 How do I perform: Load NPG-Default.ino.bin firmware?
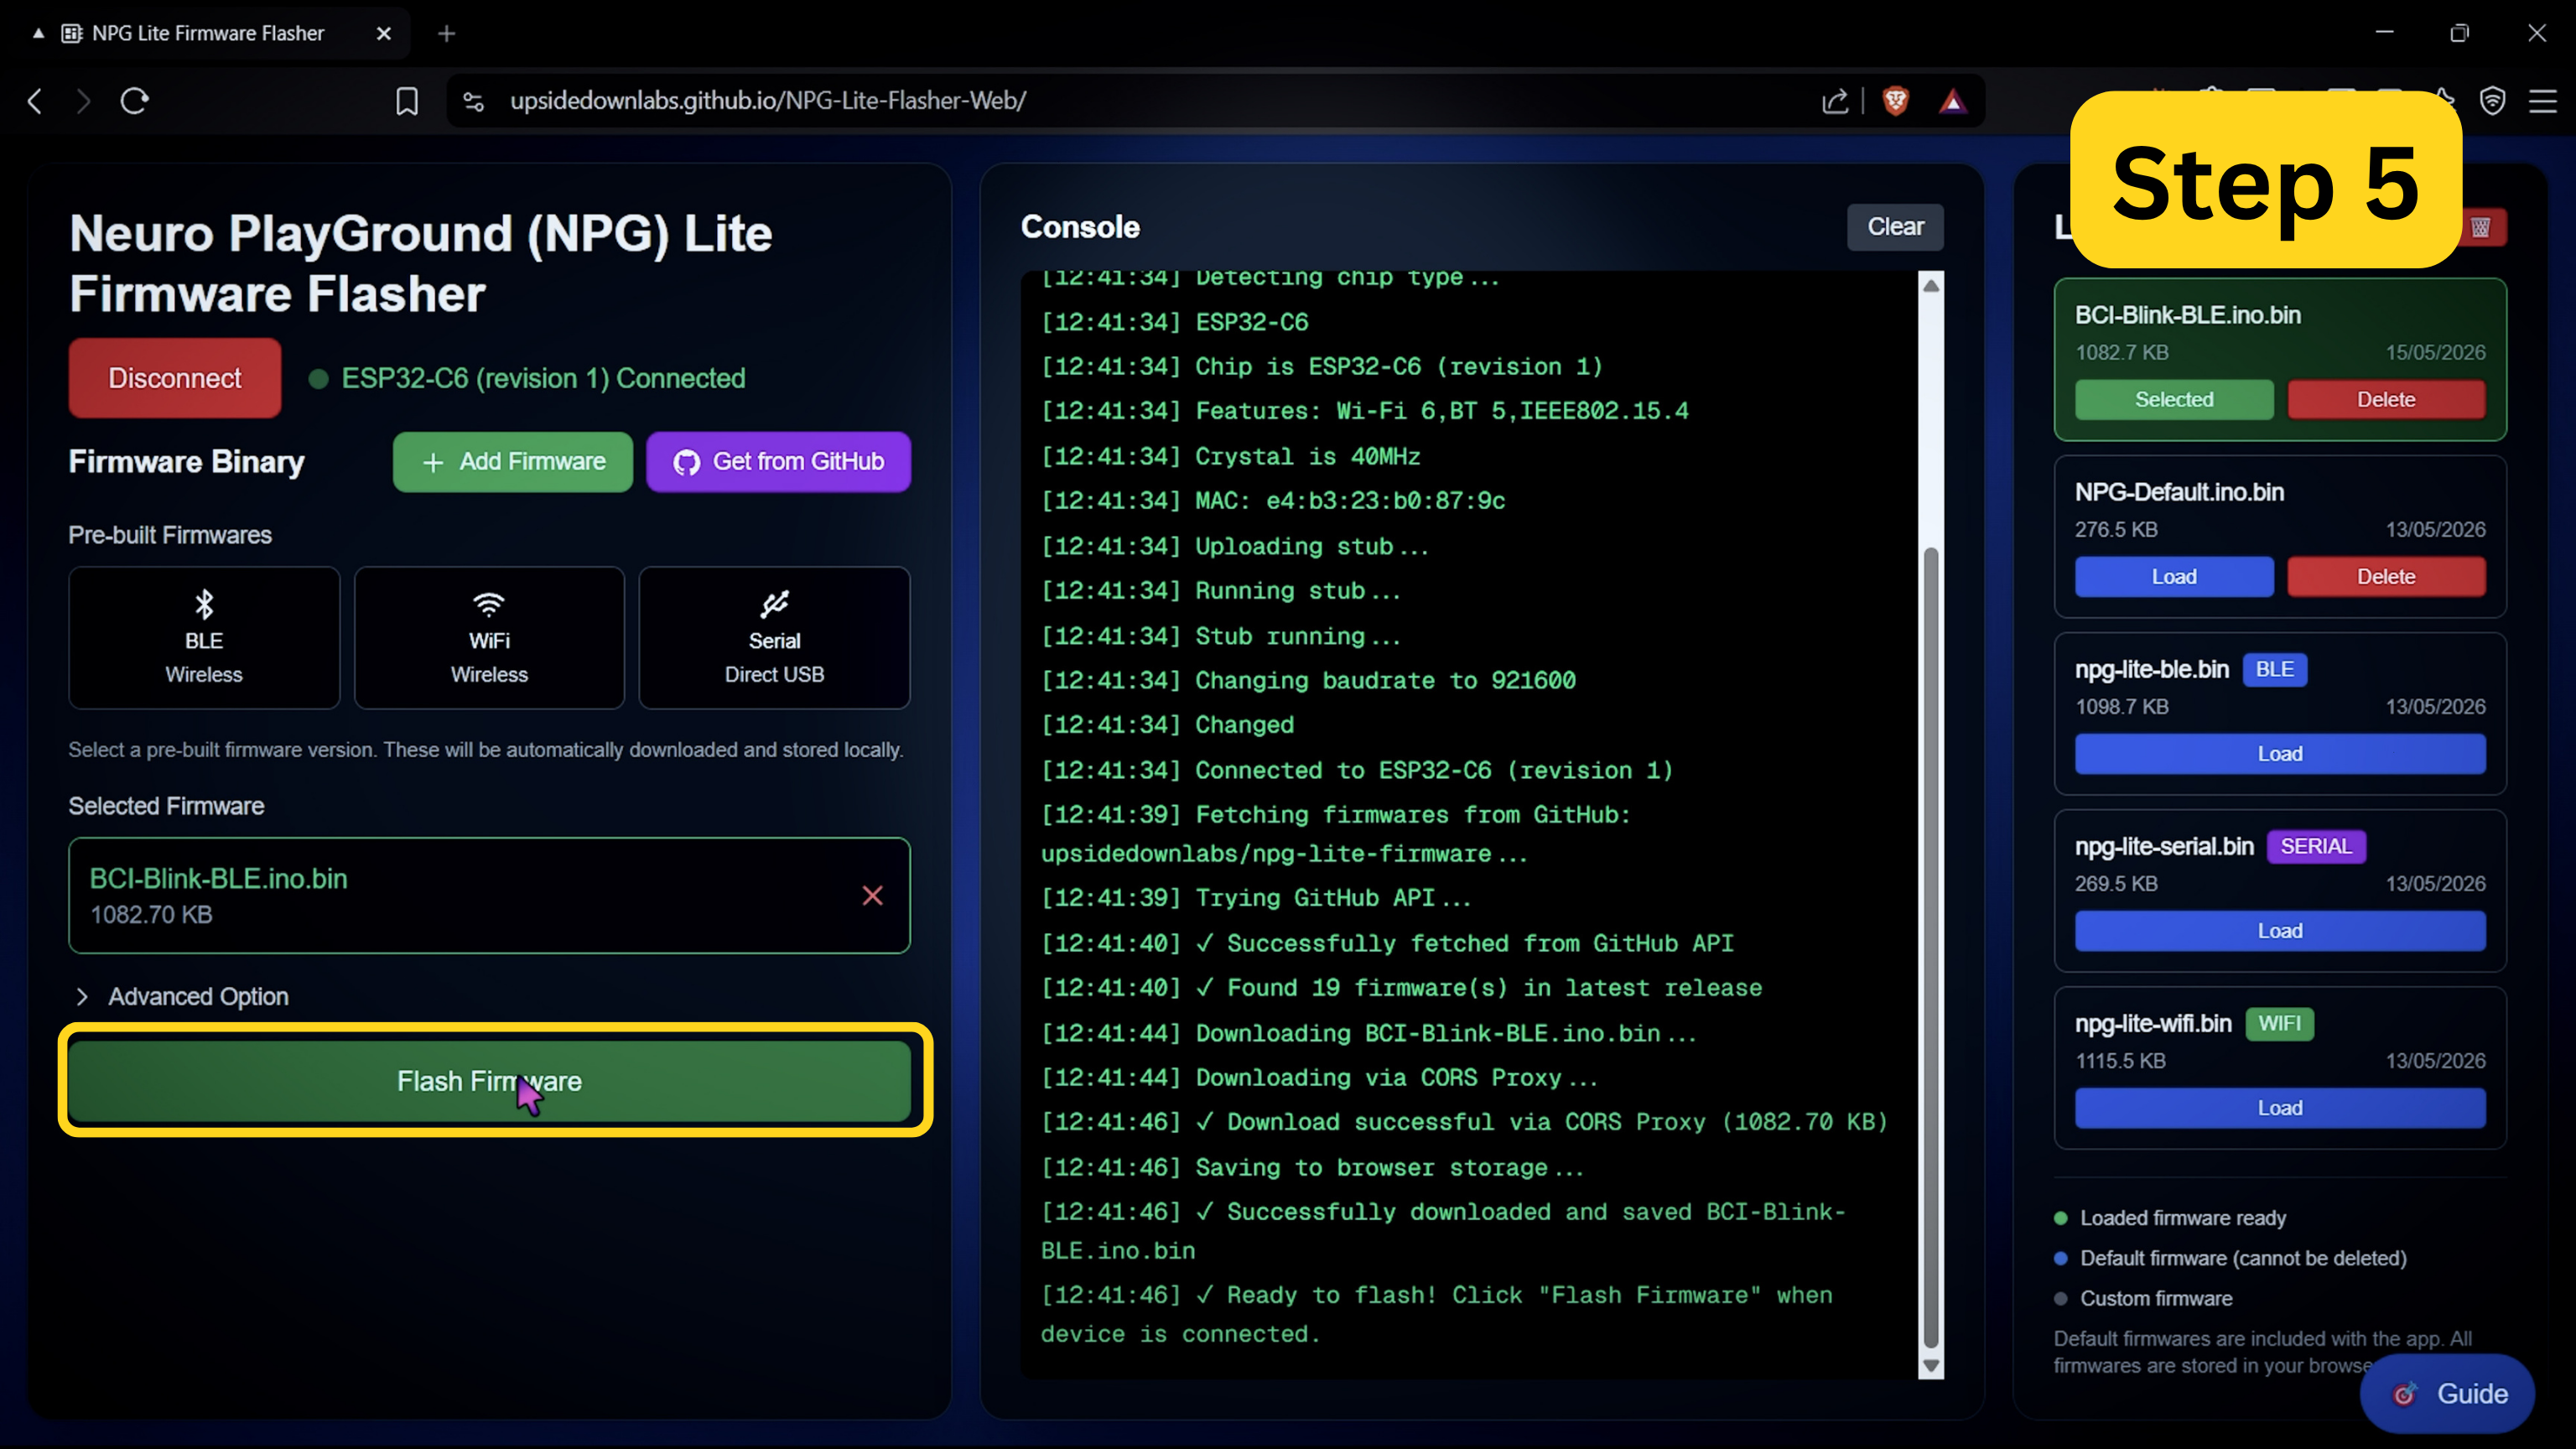click(2174, 576)
